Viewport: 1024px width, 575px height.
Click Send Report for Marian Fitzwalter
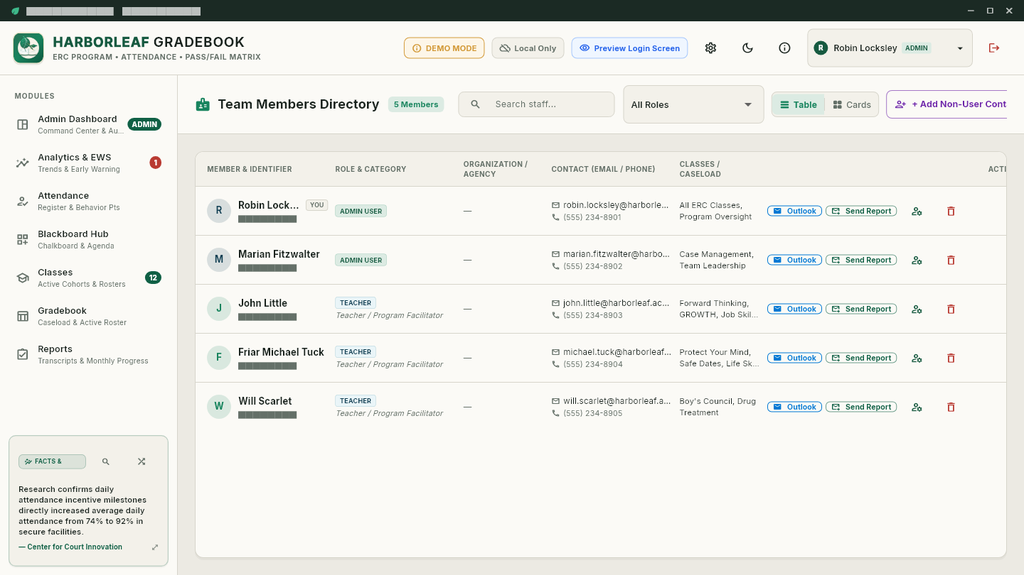pos(861,260)
